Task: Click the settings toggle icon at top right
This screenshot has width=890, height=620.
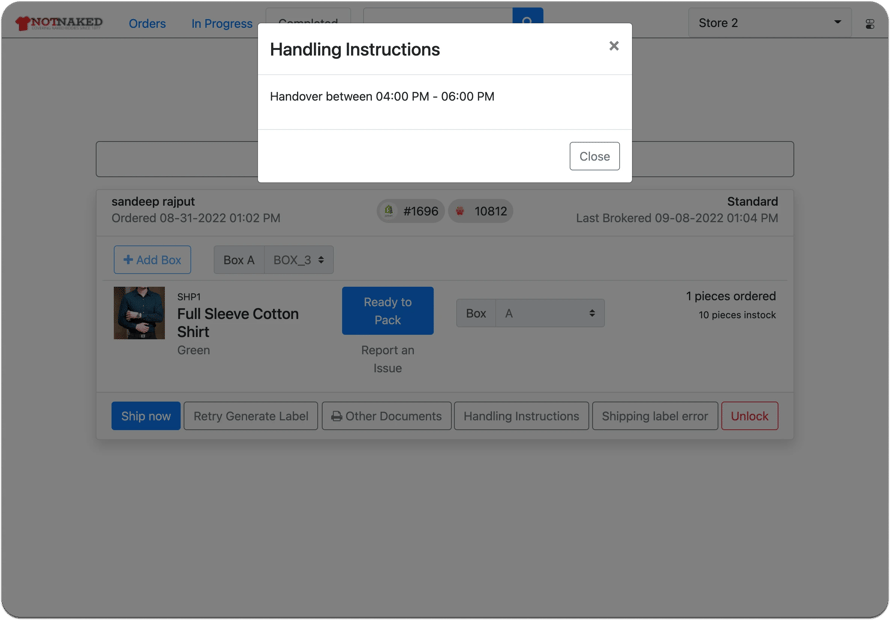Action: tap(870, 24)
